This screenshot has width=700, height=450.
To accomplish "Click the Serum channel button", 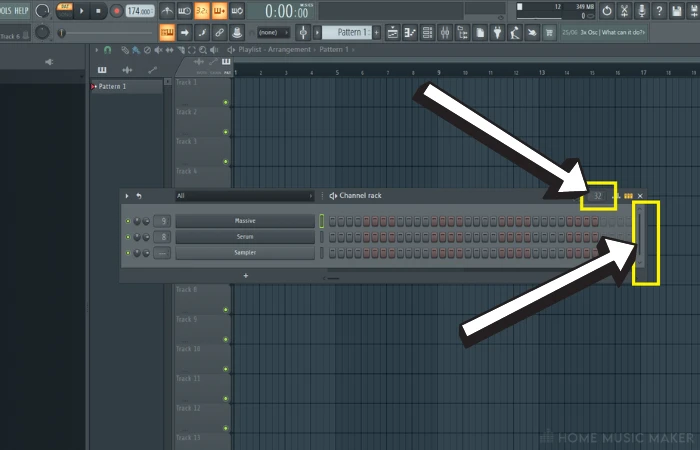I will pos(245,237).
